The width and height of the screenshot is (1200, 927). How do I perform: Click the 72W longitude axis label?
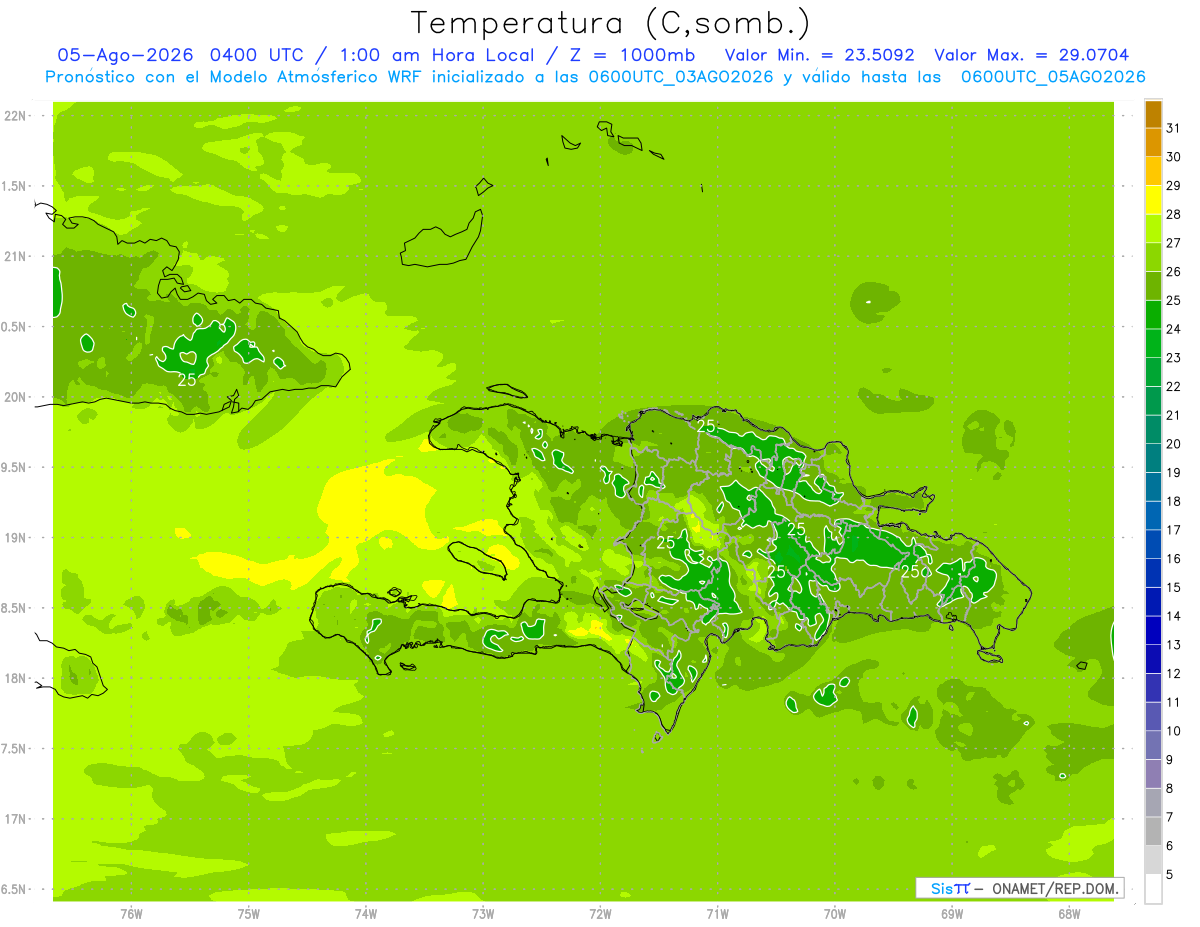click(x=600, y=914)
